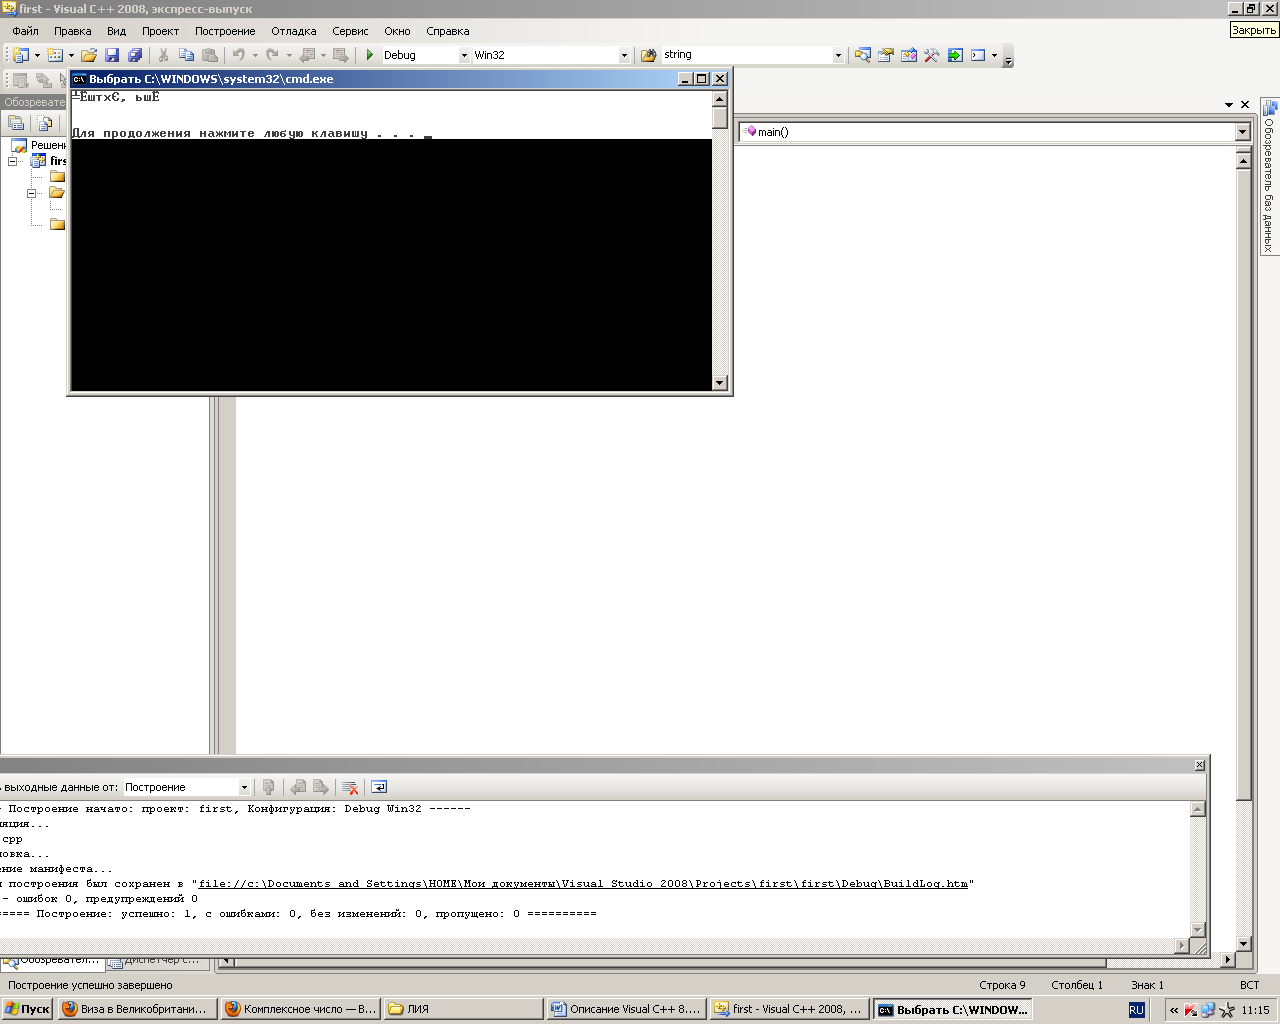Click the Start Page icon in toolbar

click(x=955, y=55)
